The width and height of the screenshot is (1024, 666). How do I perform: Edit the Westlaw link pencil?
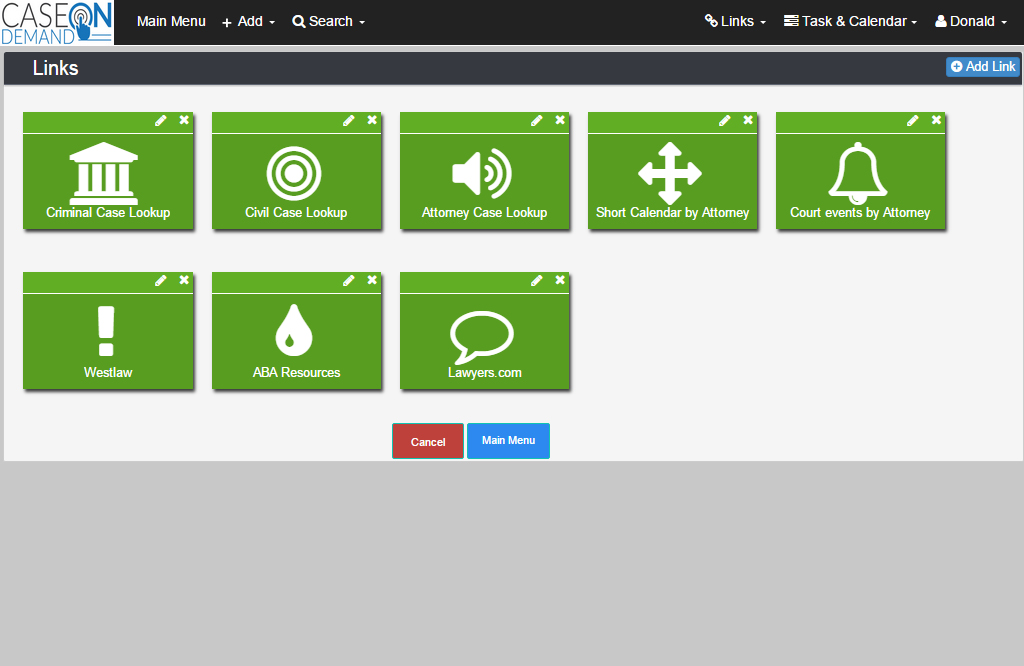coord(161,280)
